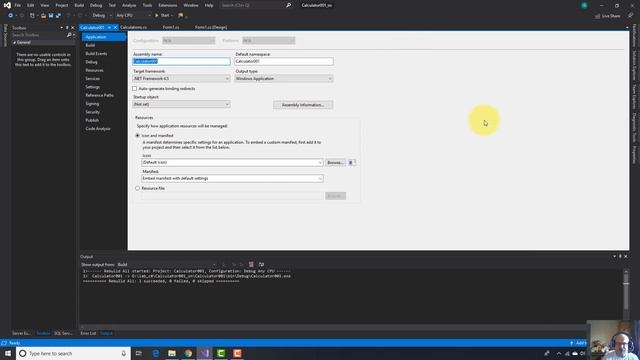Click the green Camtasia taskbar icon

(221, 353)
